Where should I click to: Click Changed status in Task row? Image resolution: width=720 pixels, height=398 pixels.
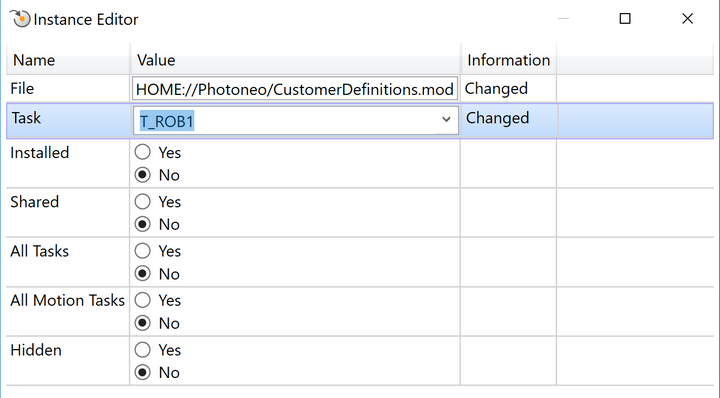point(497,118)
